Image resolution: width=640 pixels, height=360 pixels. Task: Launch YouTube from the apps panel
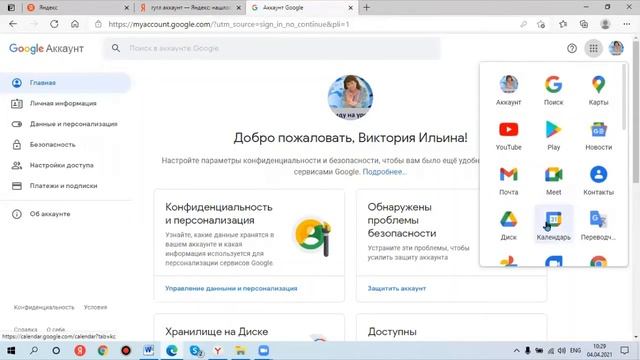pos(509,136)
